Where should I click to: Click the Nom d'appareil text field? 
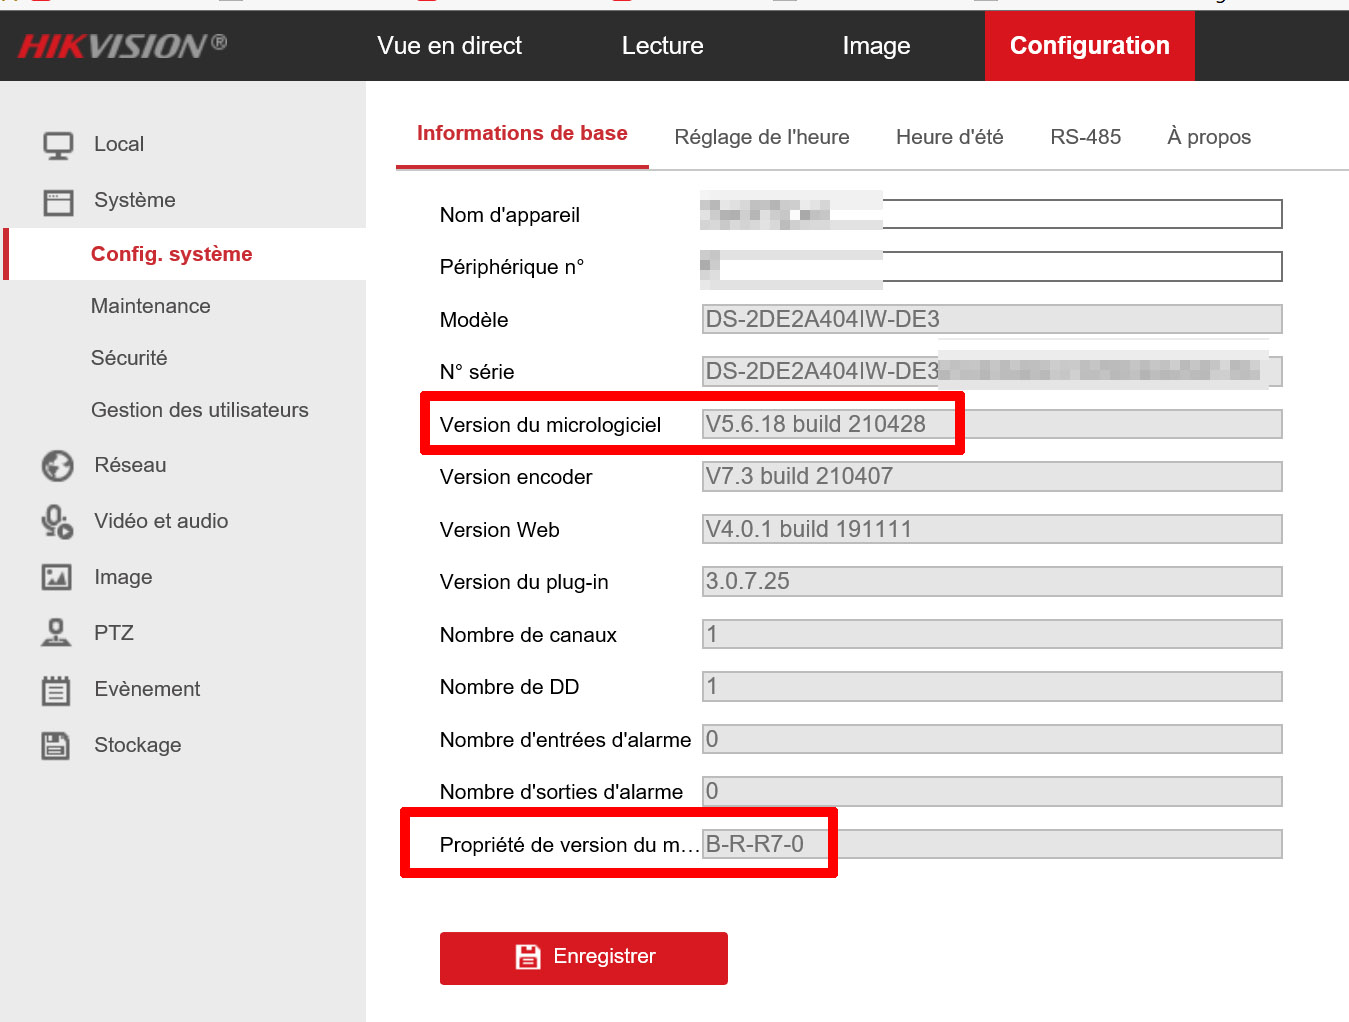coord(1080,214)
